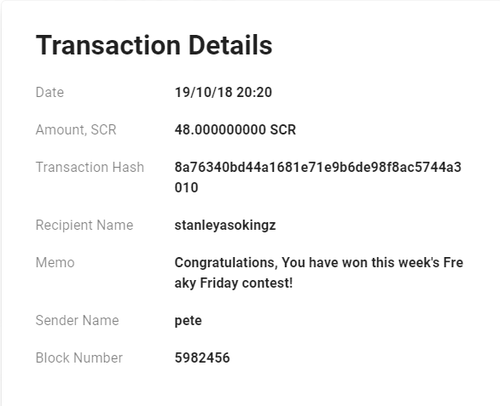Click the Block Number label
Viewport: 500px width, 406px height.
[x=79, y=358]
